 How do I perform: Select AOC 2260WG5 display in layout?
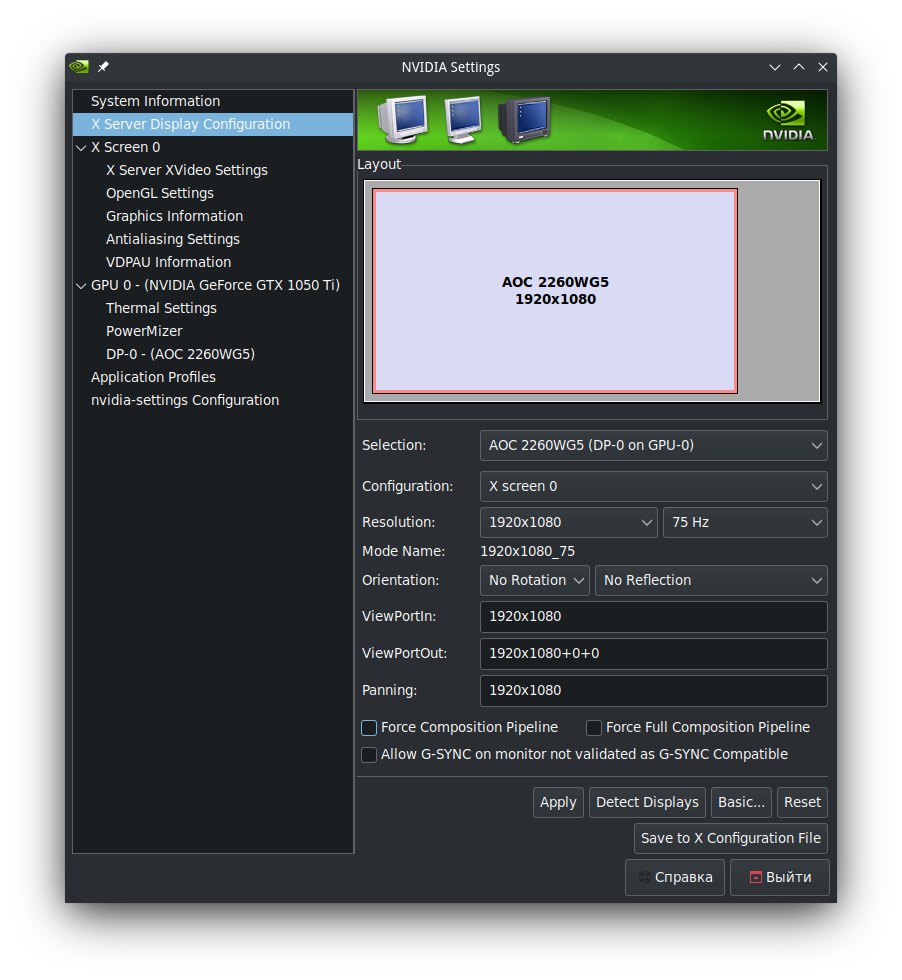click(x=555, y=291)
